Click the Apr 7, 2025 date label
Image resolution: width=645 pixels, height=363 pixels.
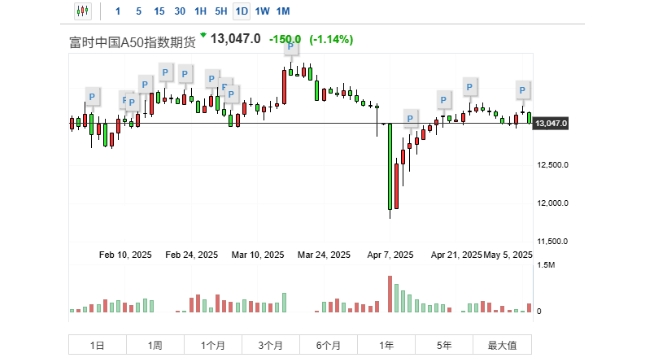click(x=390, y=255)
